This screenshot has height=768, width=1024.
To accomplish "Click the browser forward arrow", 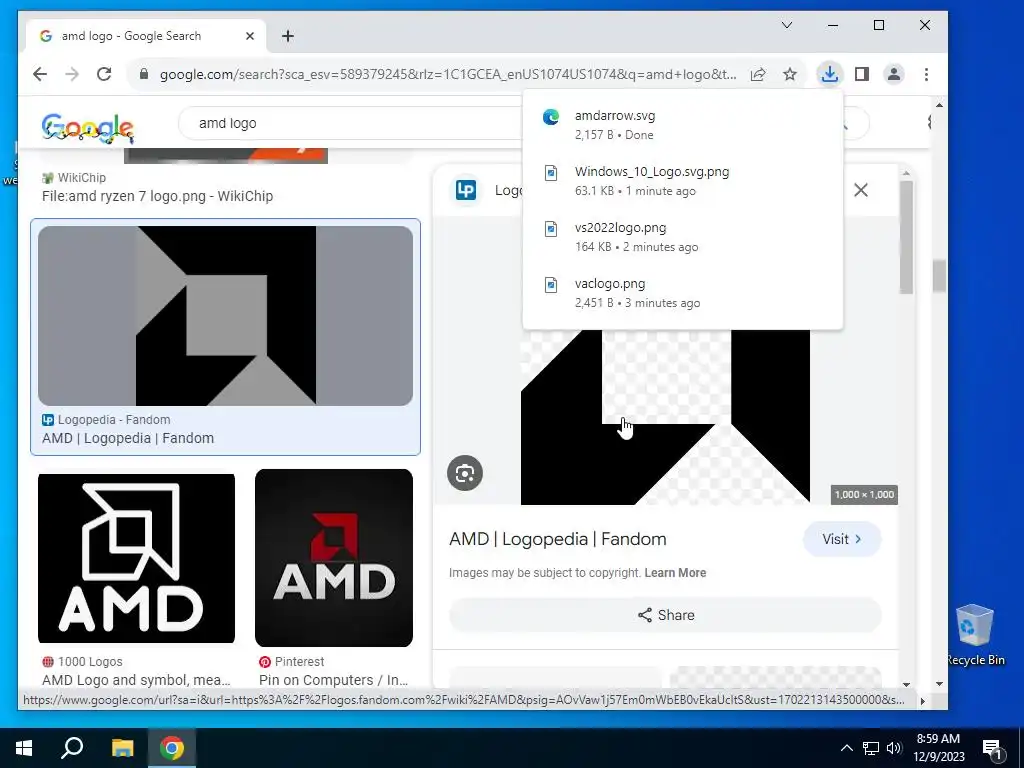I will [x=72, y=74].
